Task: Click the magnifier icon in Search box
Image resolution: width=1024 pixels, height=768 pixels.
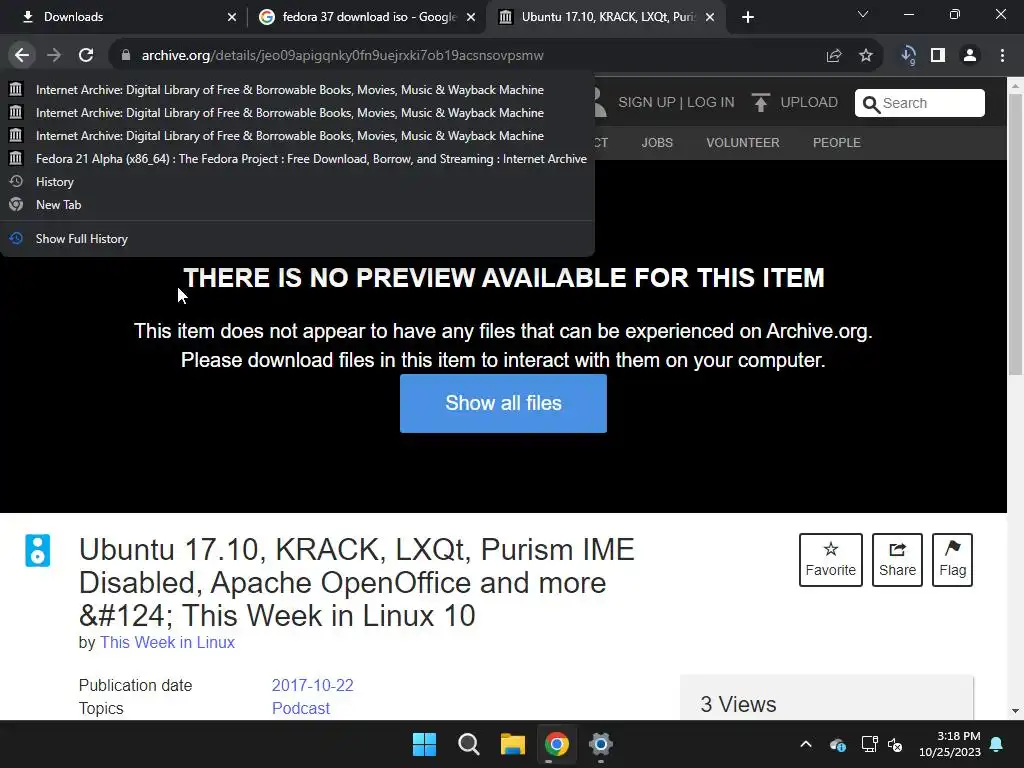Action: 871,104
